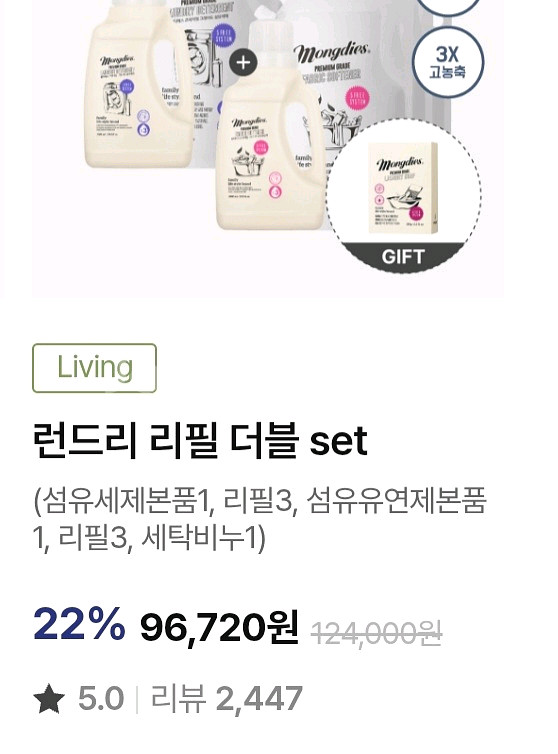Tap the 3X 고농축 circular badge

(448, 63)
